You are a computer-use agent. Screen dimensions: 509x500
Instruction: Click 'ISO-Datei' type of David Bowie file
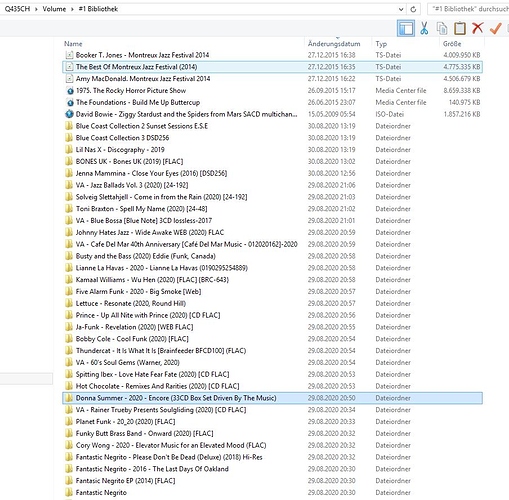(x=389, y=114)
